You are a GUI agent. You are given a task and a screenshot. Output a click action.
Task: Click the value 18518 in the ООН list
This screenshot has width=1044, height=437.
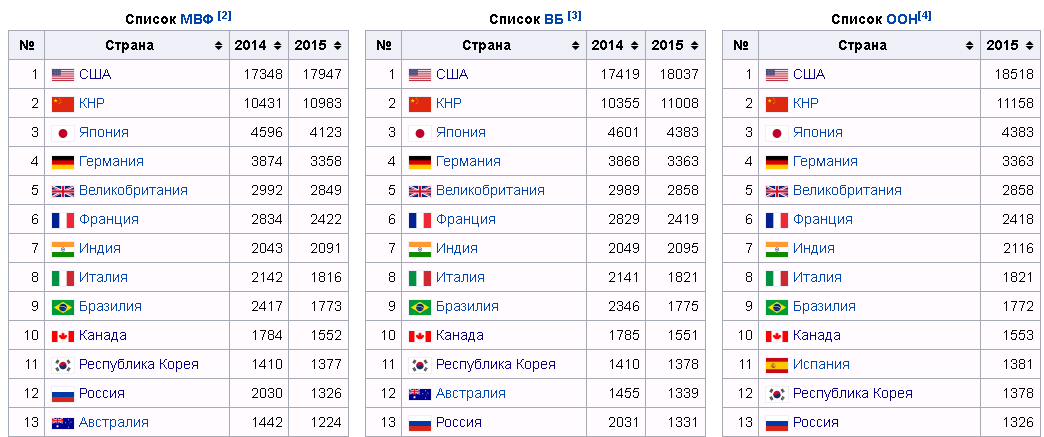click(1016, 75)
